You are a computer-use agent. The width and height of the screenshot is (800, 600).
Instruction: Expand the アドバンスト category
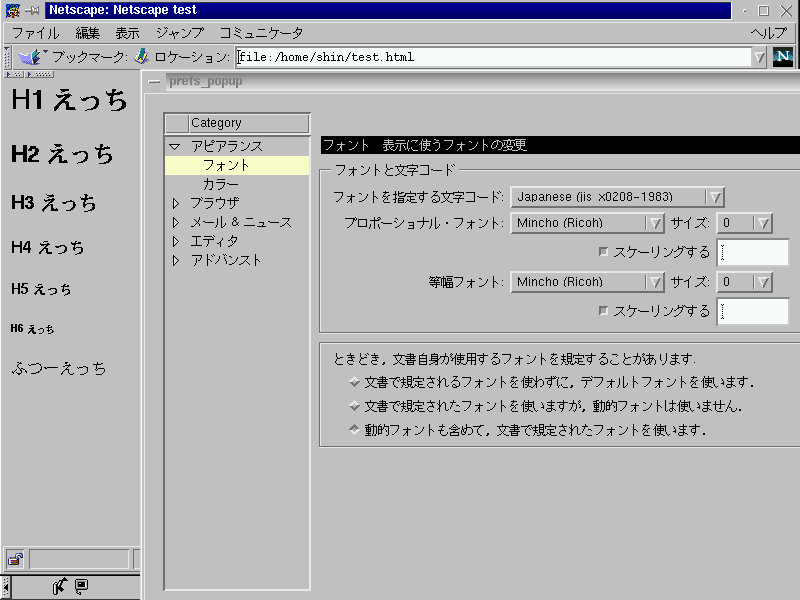(x=176, y=261)
